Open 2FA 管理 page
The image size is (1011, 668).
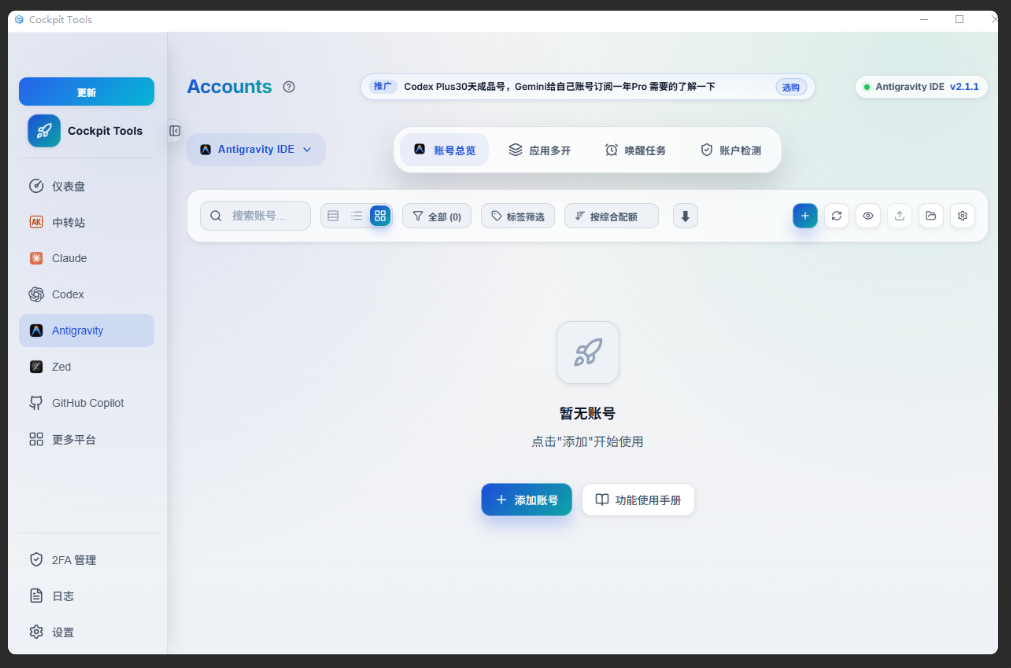pyautogui.click(x=86, y=560)
